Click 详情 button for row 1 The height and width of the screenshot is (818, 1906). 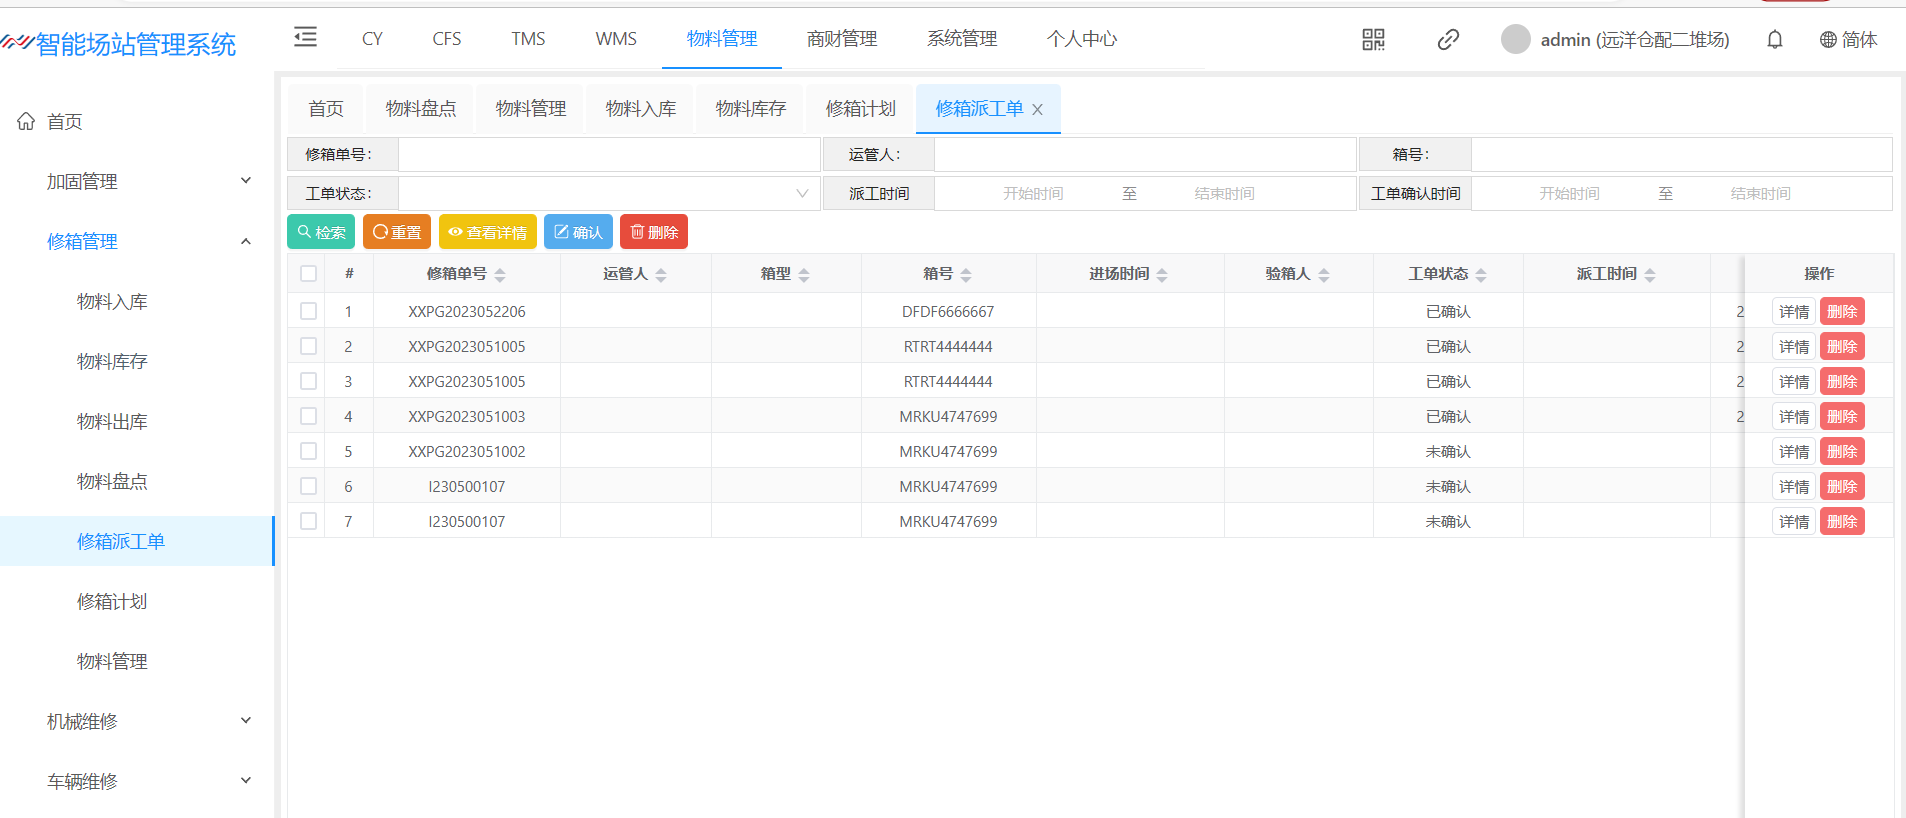(1793, 312)
